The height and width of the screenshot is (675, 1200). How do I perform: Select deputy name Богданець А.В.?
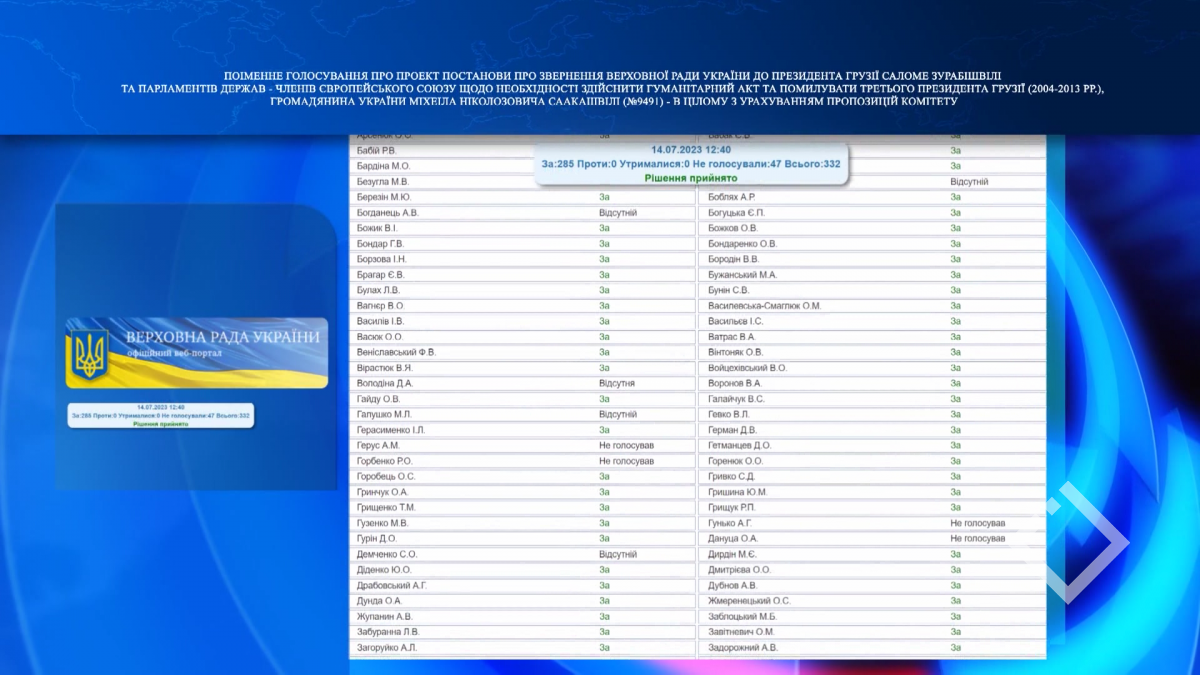click(x=387, y=213)
